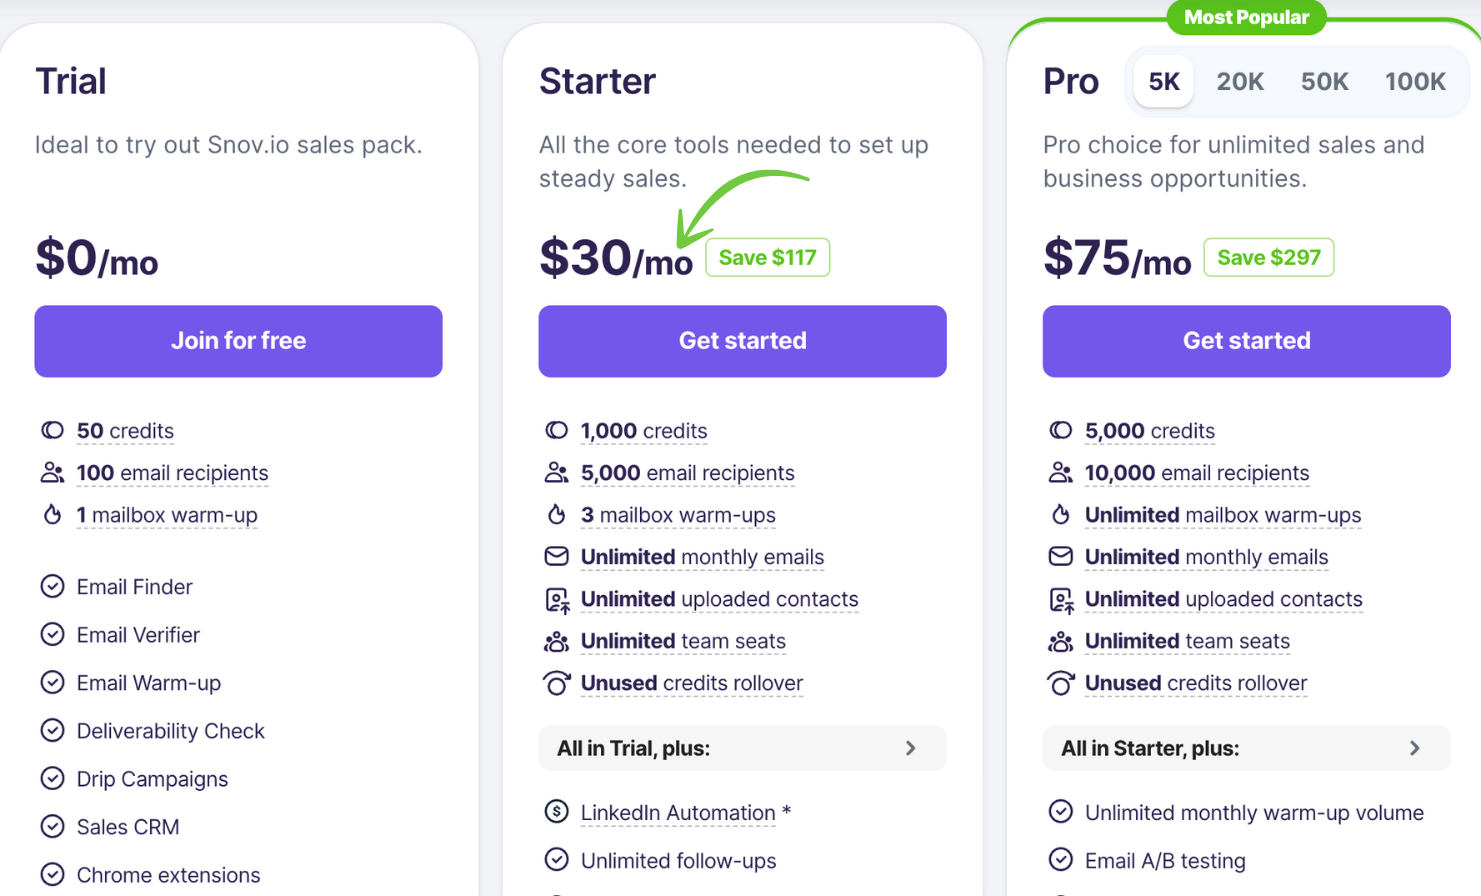The image size is (1481, 896).
Task: Click the flame warm-up icon in Starter plan
Action: tap(556, 514)
